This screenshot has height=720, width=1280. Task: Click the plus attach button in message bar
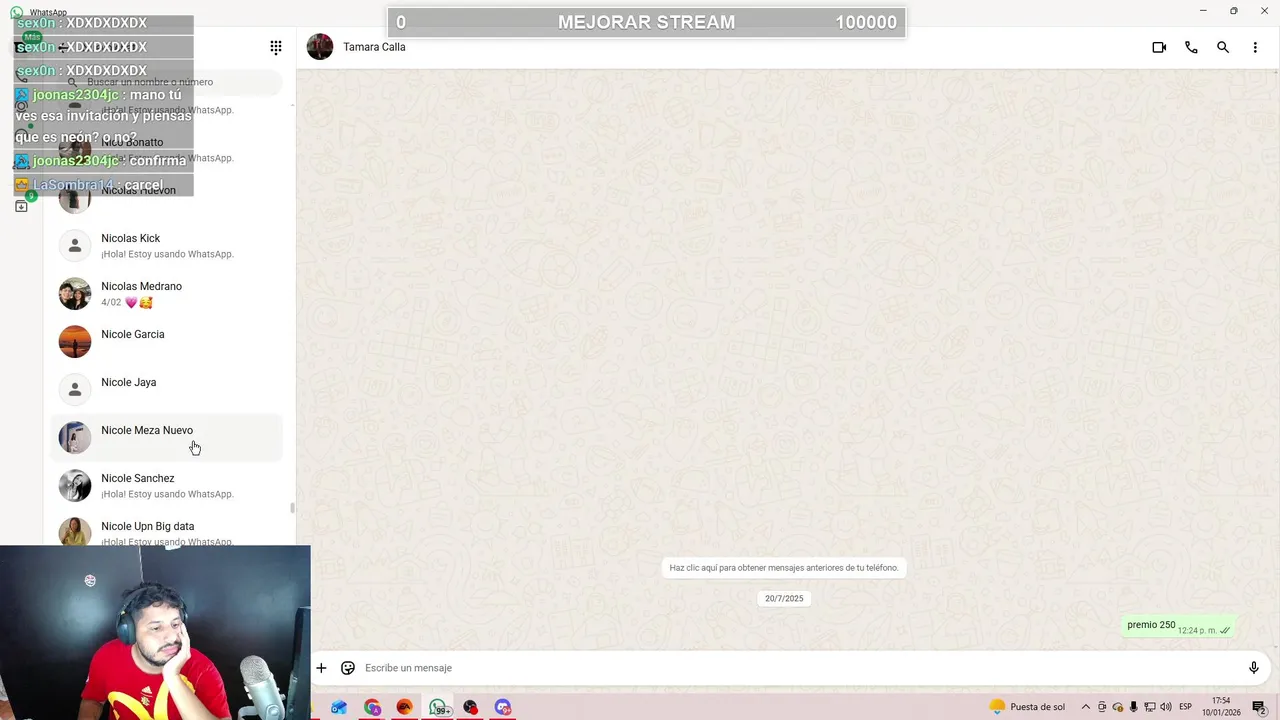point(321,668)
